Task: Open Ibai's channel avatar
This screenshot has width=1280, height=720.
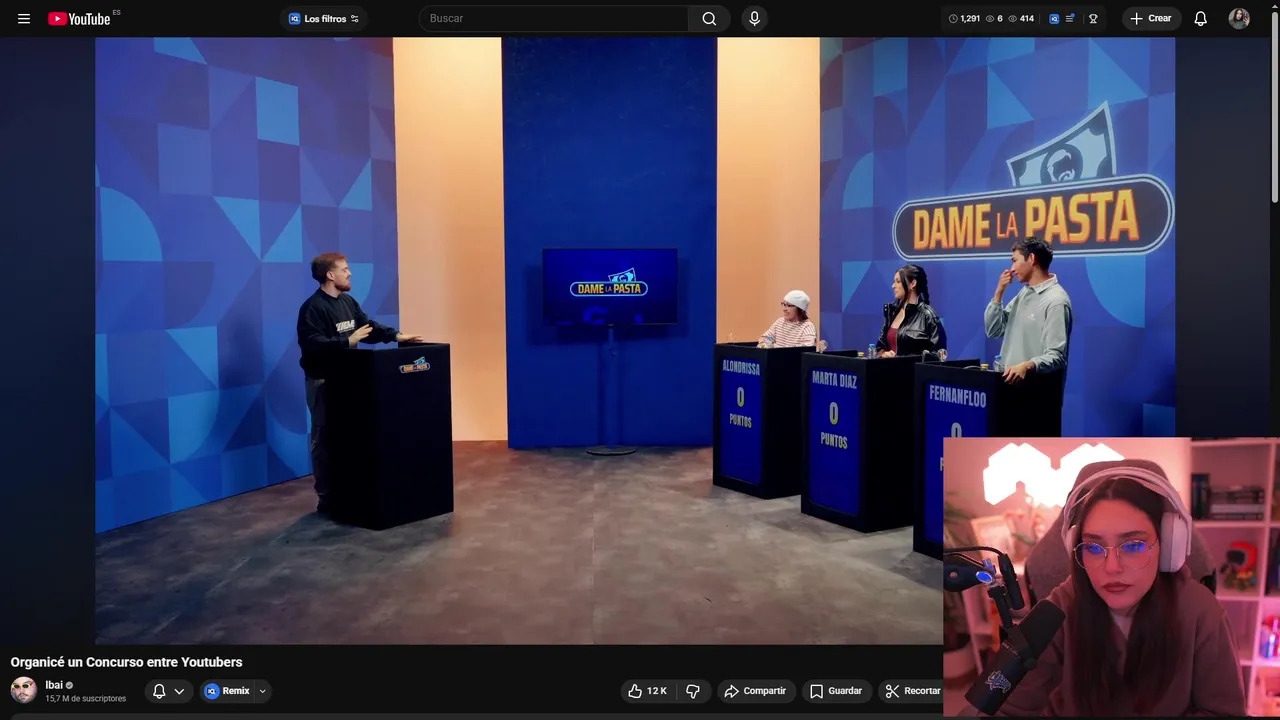Action: click(24, 690)
